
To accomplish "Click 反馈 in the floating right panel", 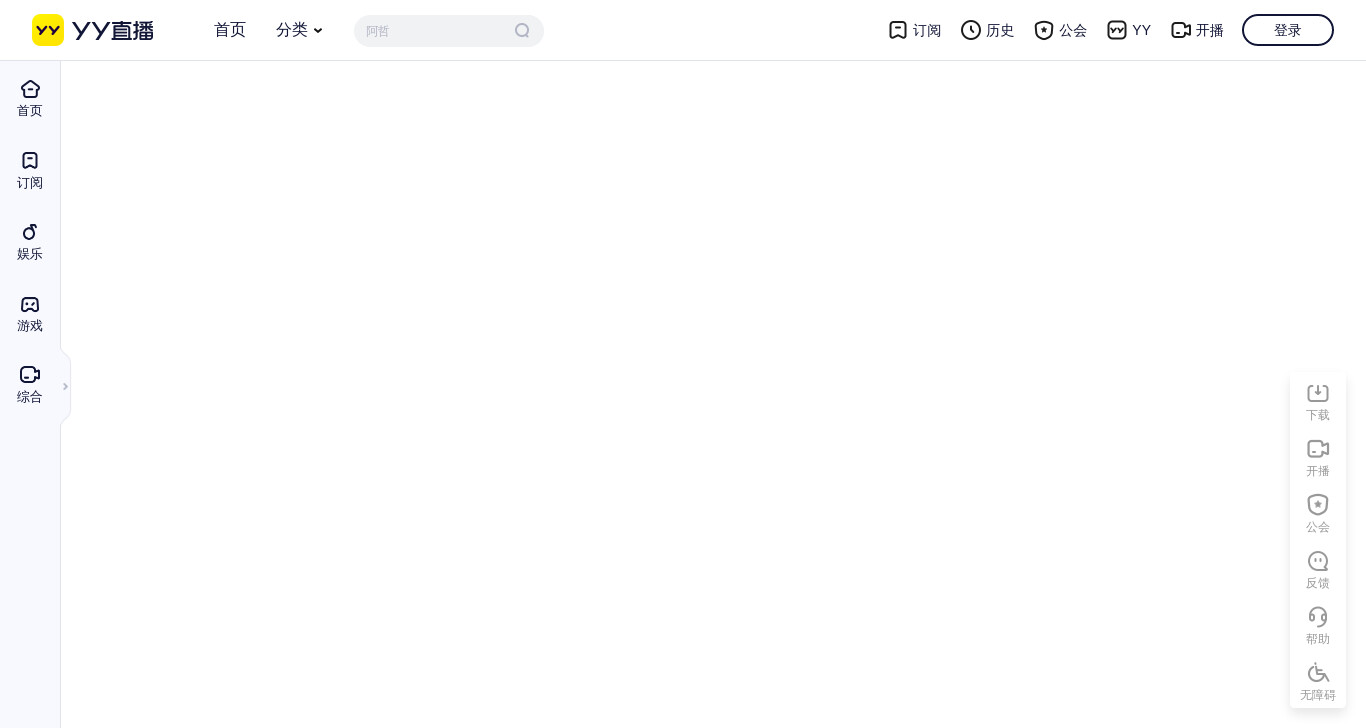I will tap(1318, 570).
